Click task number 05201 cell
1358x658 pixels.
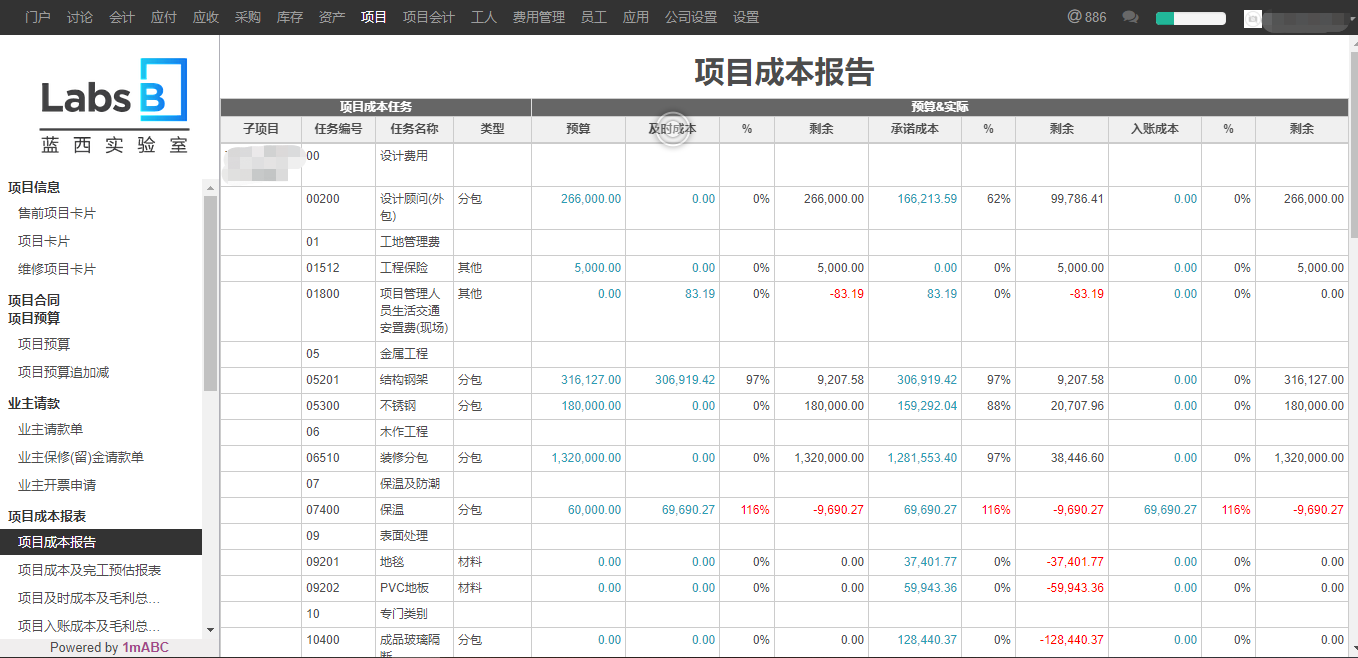338,380
